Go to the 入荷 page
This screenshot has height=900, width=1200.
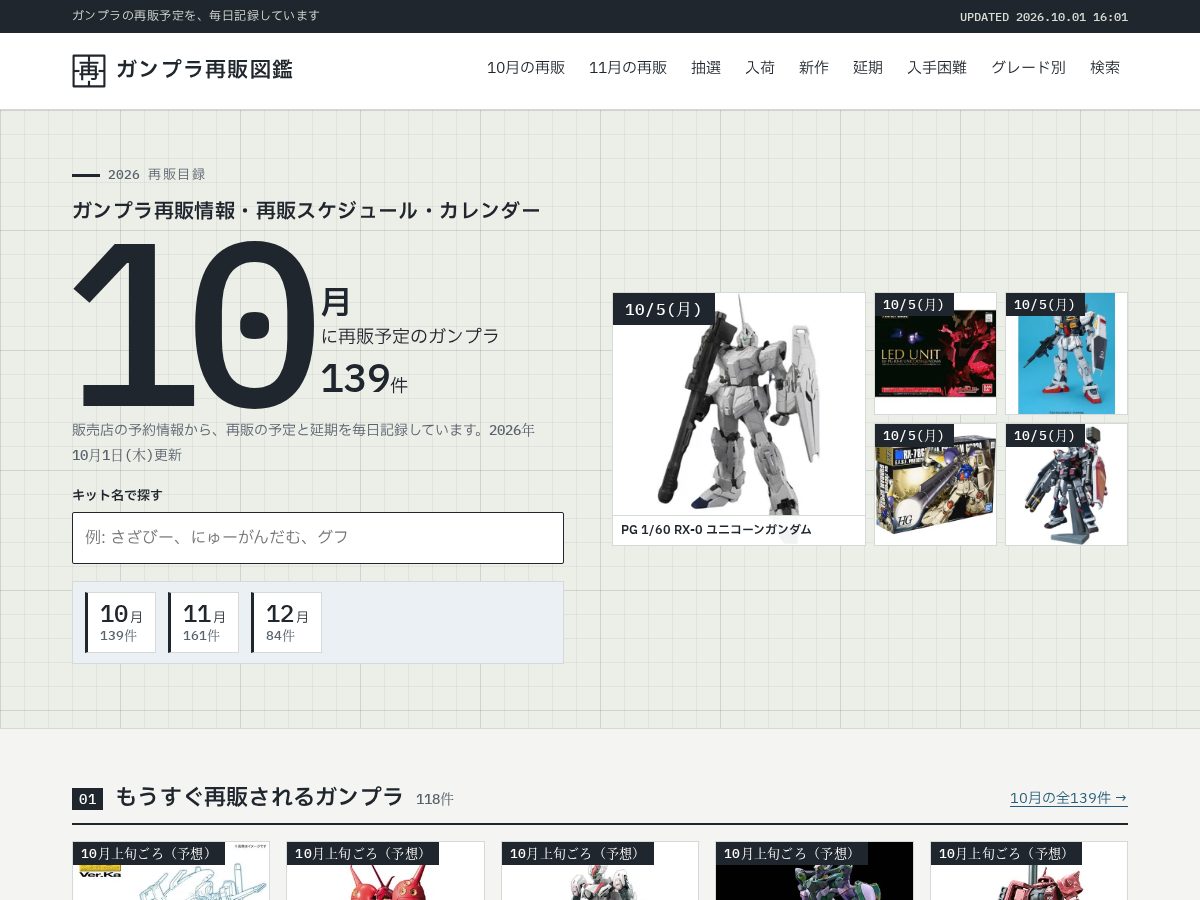tap(760, 68)
